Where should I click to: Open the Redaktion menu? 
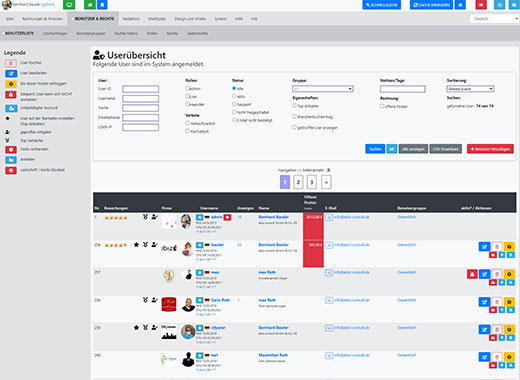131,19
